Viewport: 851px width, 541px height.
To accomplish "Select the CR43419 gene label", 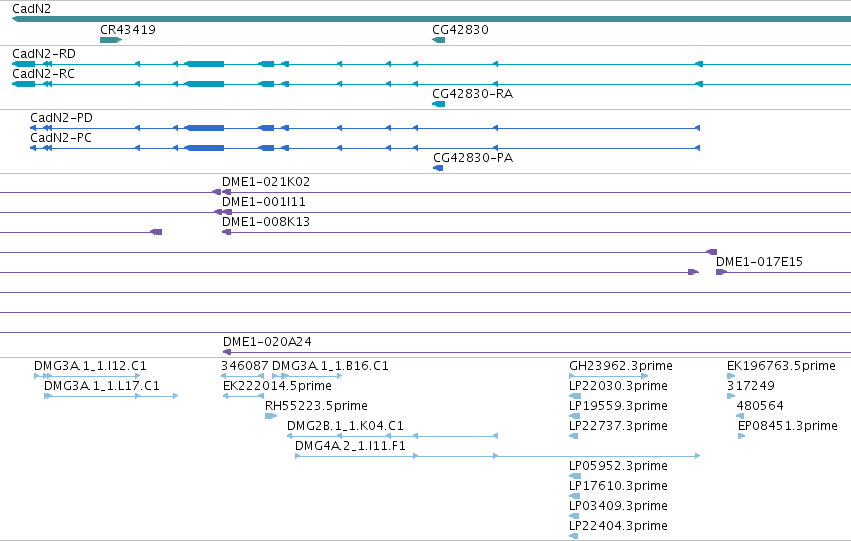I will [128, 29].
